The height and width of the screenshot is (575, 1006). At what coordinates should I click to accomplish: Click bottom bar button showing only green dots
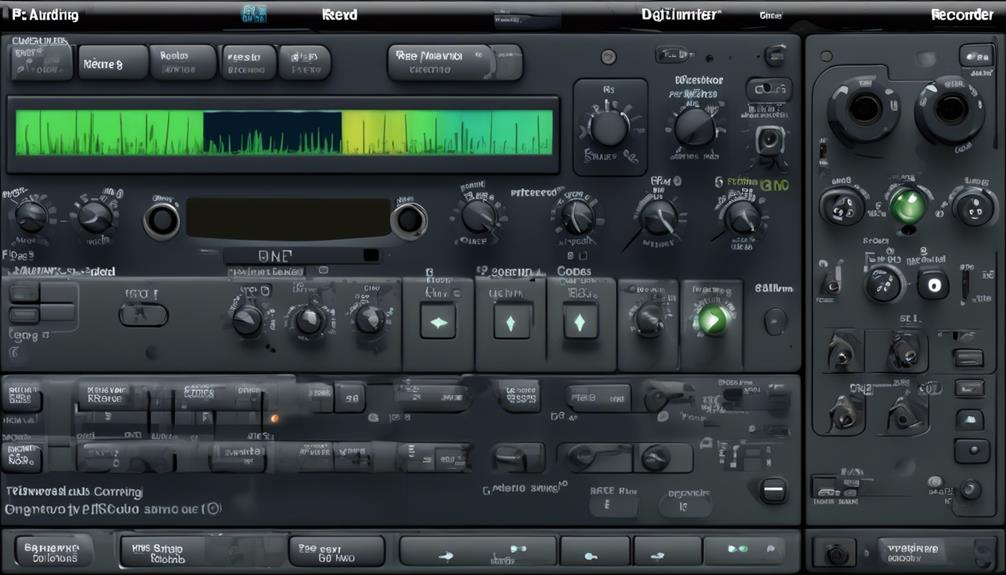[744, 551]
